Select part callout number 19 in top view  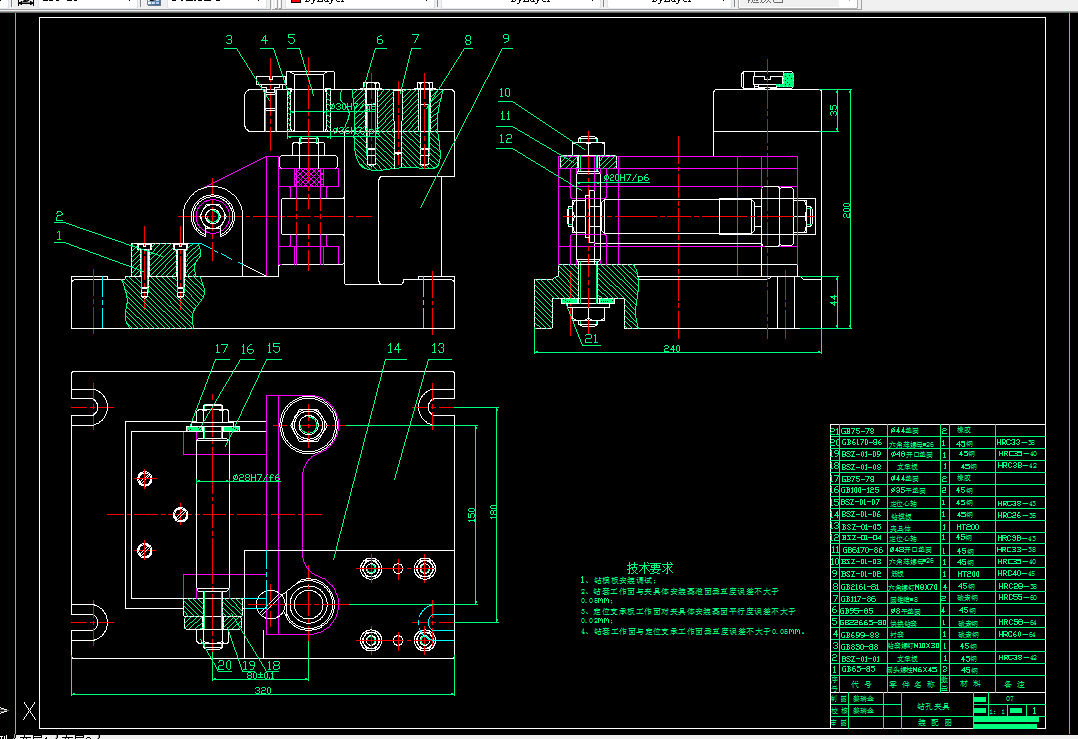click(248, 665)
